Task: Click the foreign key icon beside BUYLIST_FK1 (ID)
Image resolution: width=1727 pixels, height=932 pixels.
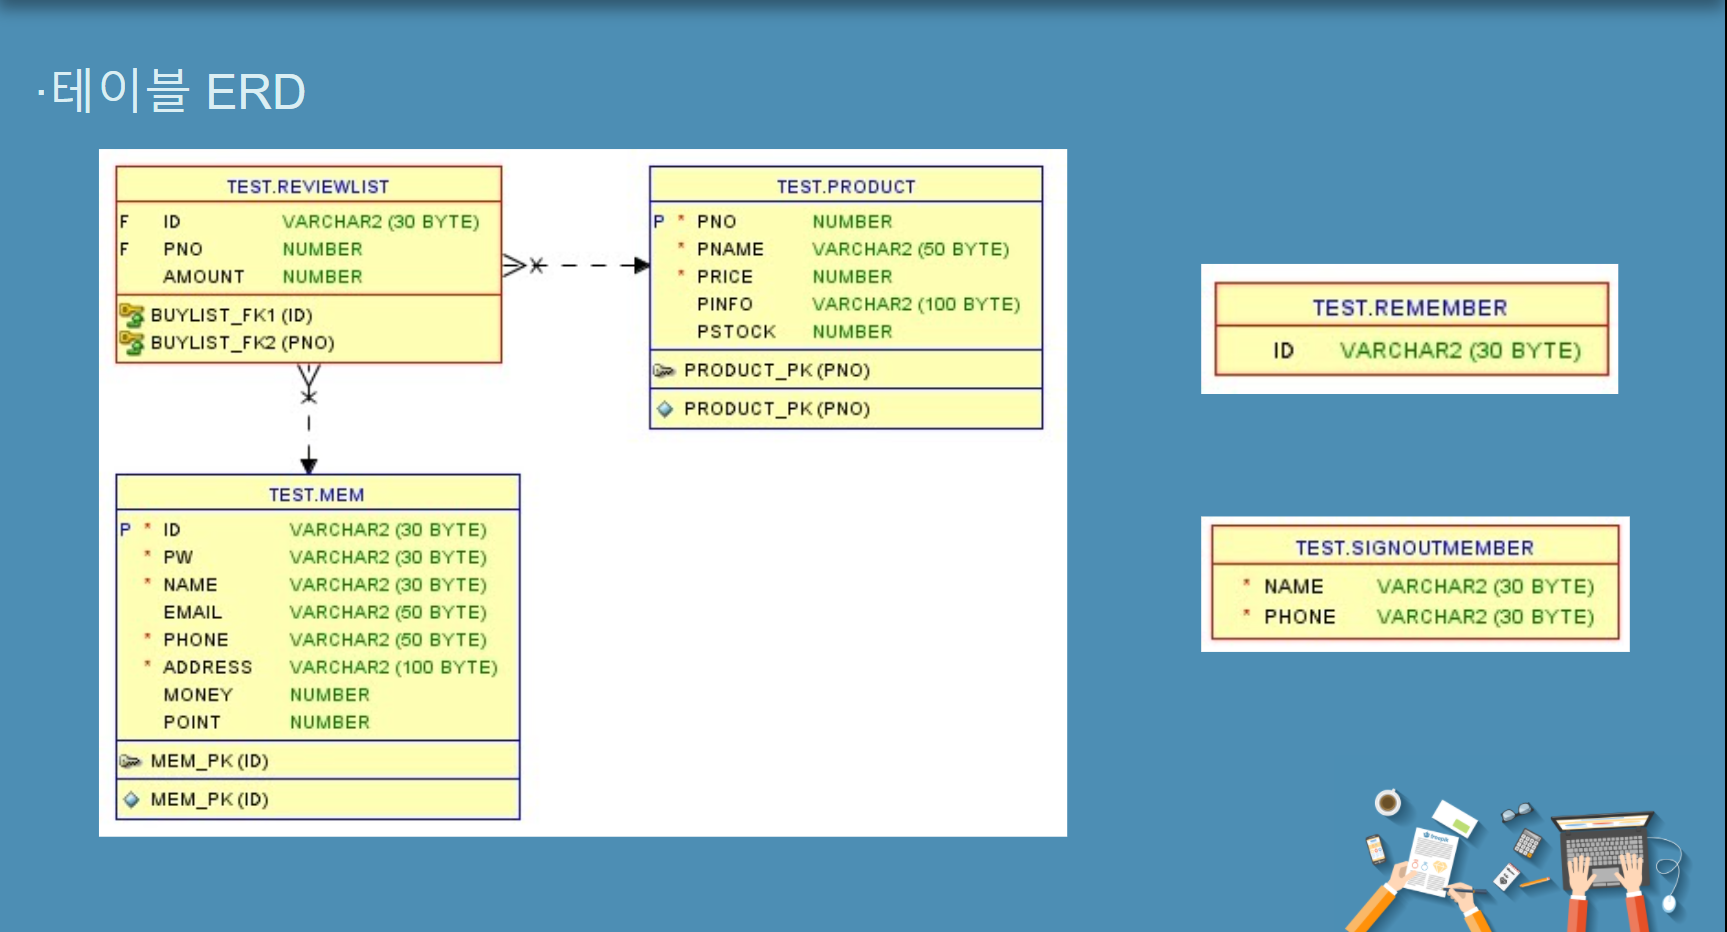Action: (131, 314)
